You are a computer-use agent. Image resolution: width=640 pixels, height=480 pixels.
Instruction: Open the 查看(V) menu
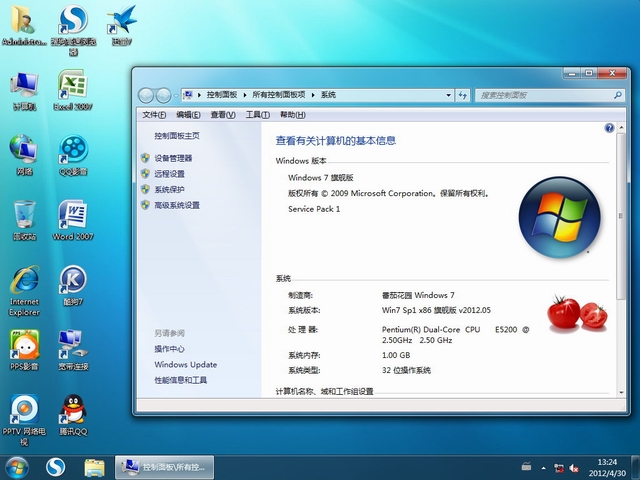tap(223, 115)
